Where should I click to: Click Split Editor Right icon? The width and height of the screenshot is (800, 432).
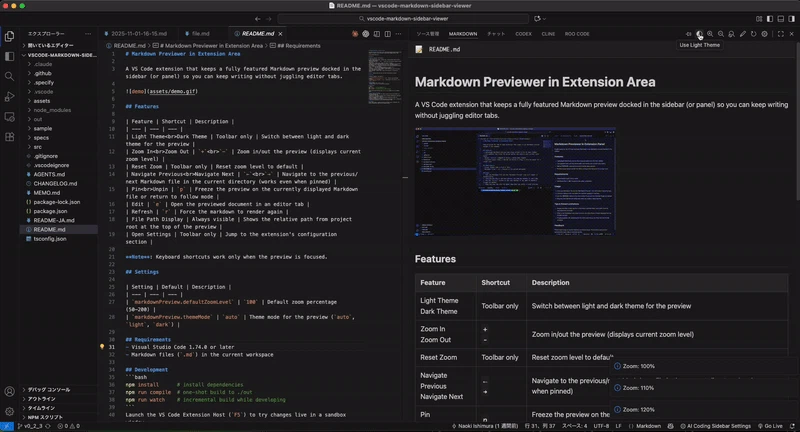tap(388, 34)
